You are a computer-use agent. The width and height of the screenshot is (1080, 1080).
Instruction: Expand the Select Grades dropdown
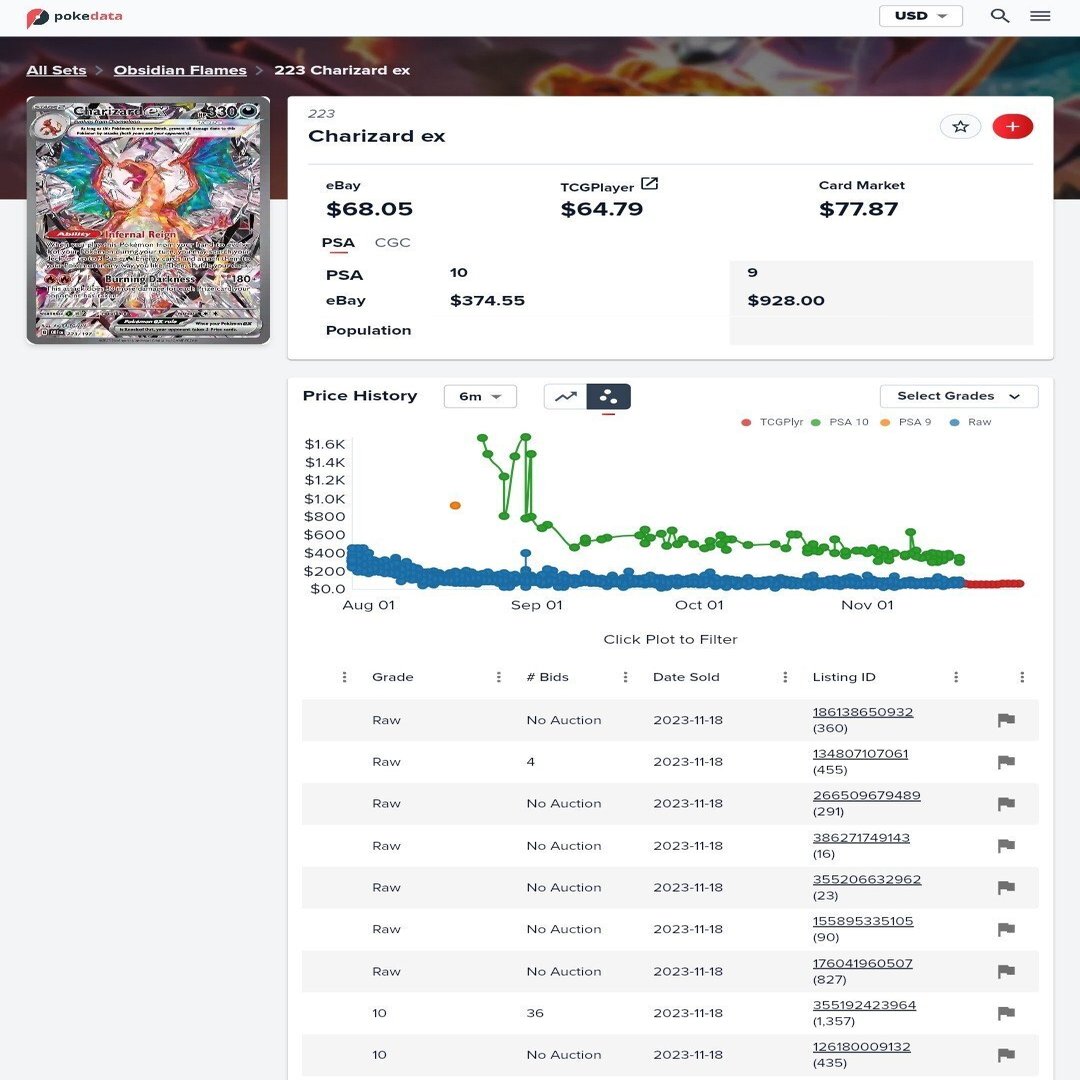pyautogui.click(x=959, y=396)
